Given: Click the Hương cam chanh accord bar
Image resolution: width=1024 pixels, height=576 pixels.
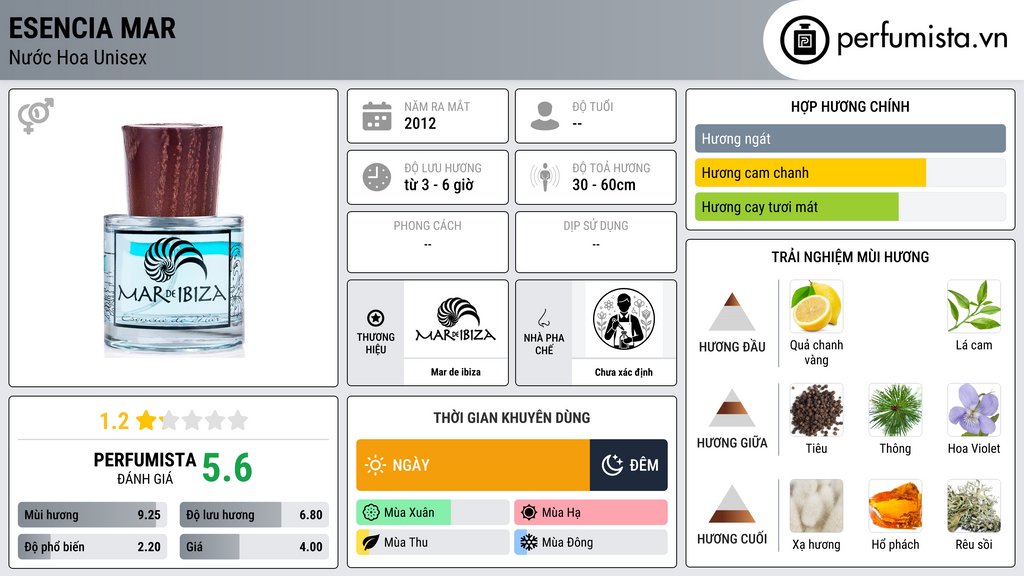Looking at the screenshot, I should pyautogui.click(x=850, y=173).
